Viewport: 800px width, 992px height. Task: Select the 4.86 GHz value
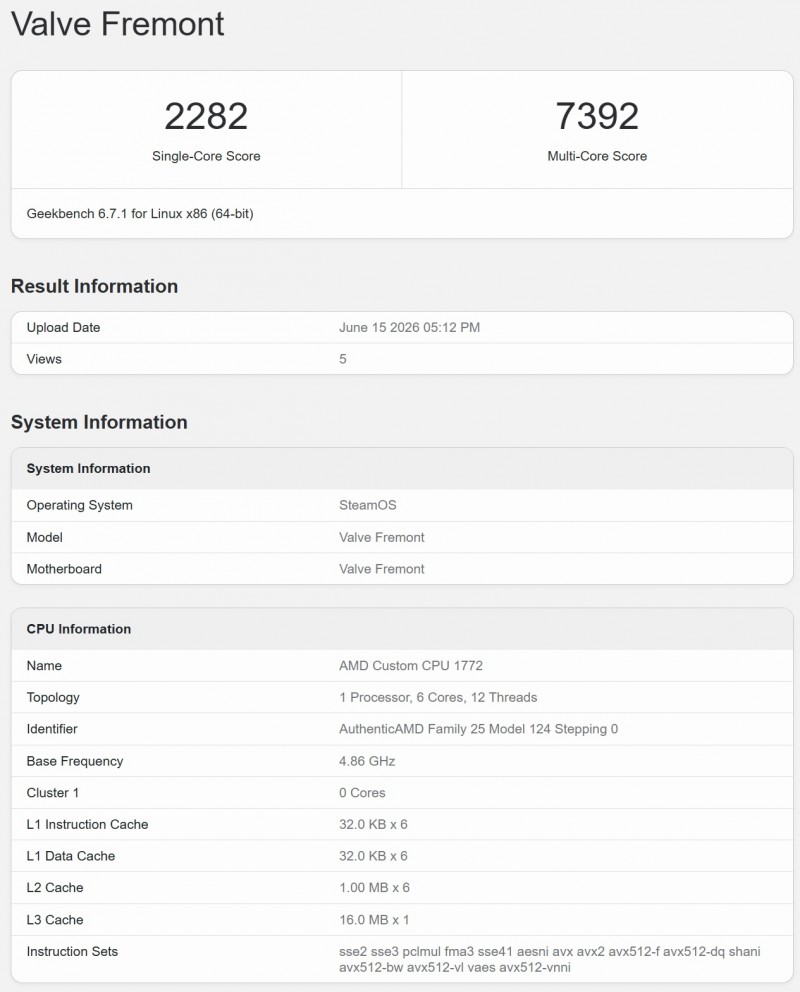[x=367, y=762]
